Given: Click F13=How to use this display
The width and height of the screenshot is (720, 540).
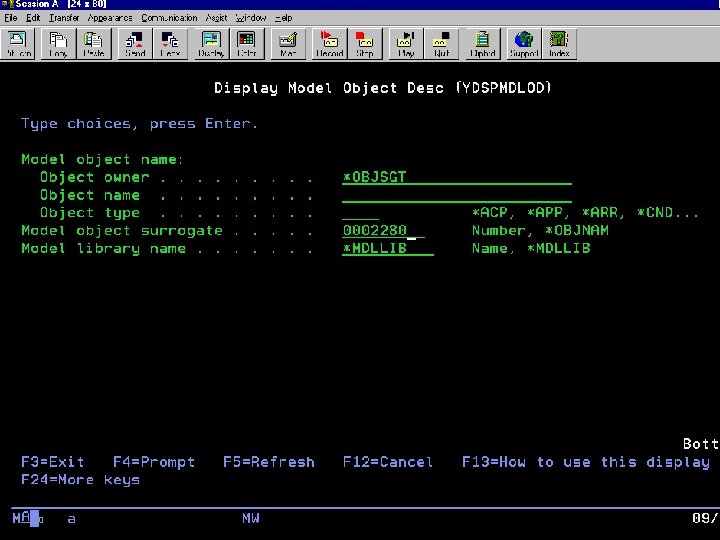Looking at the screenshot, I should coord(586,462).
